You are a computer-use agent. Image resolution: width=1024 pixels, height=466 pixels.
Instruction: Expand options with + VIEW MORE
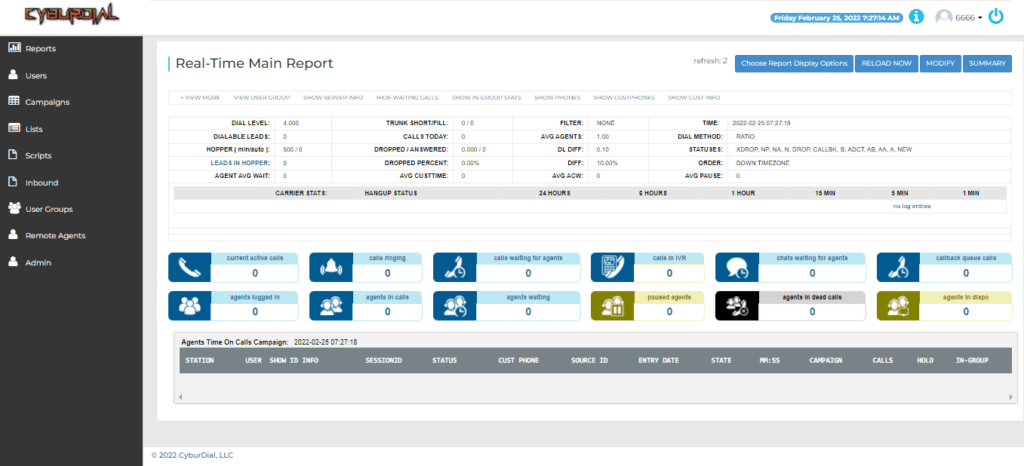[200, 98]
